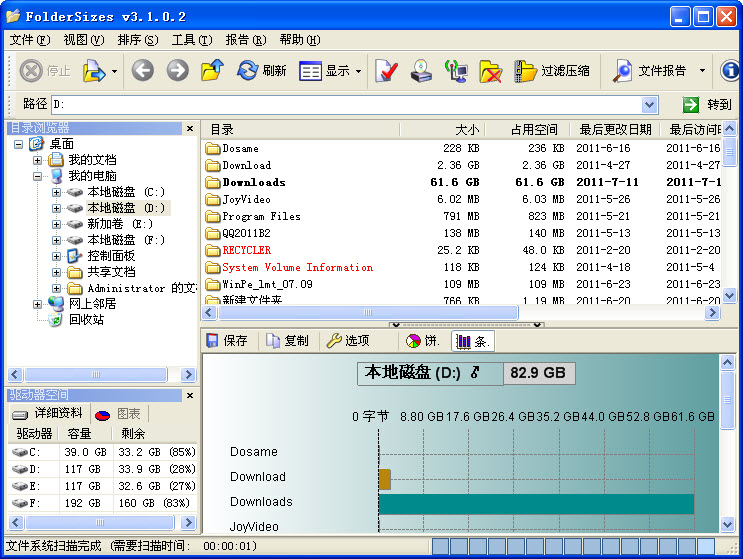Switch chart to 饼 pie view
The height and width of the screenshot is (559, 743).
pos(423,341)
